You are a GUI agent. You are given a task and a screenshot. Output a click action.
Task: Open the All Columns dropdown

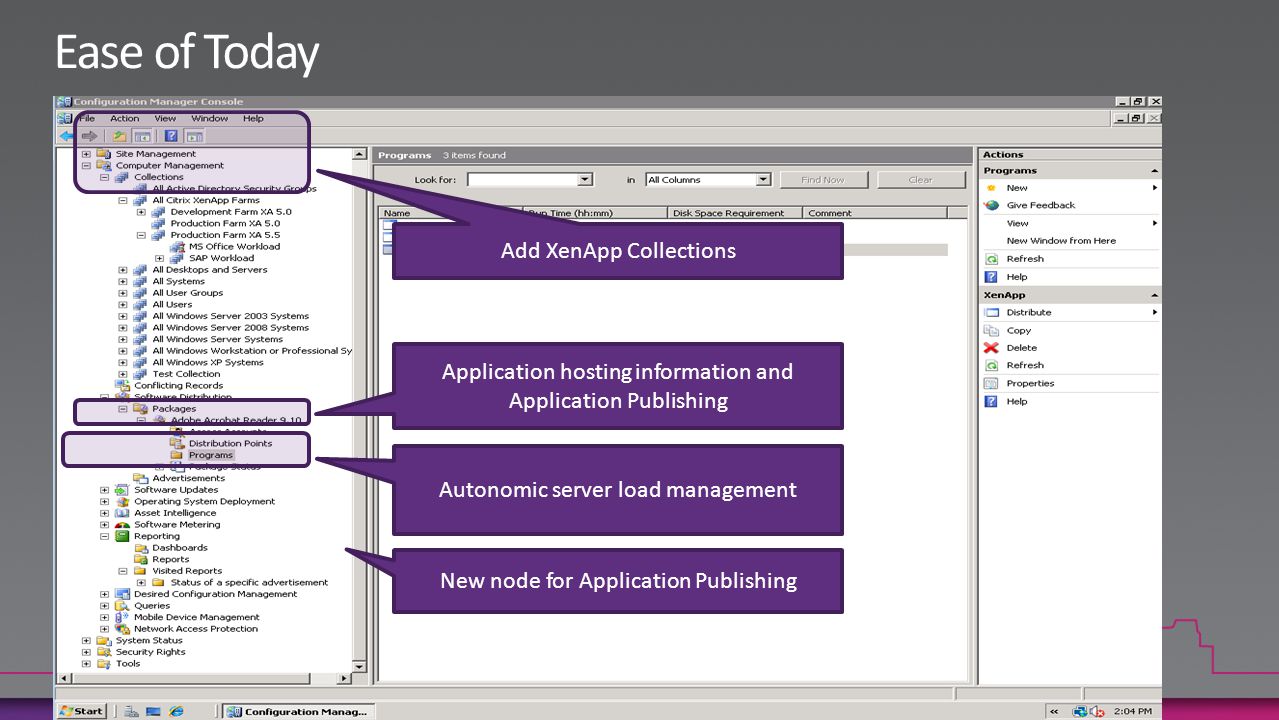point(764,180)
